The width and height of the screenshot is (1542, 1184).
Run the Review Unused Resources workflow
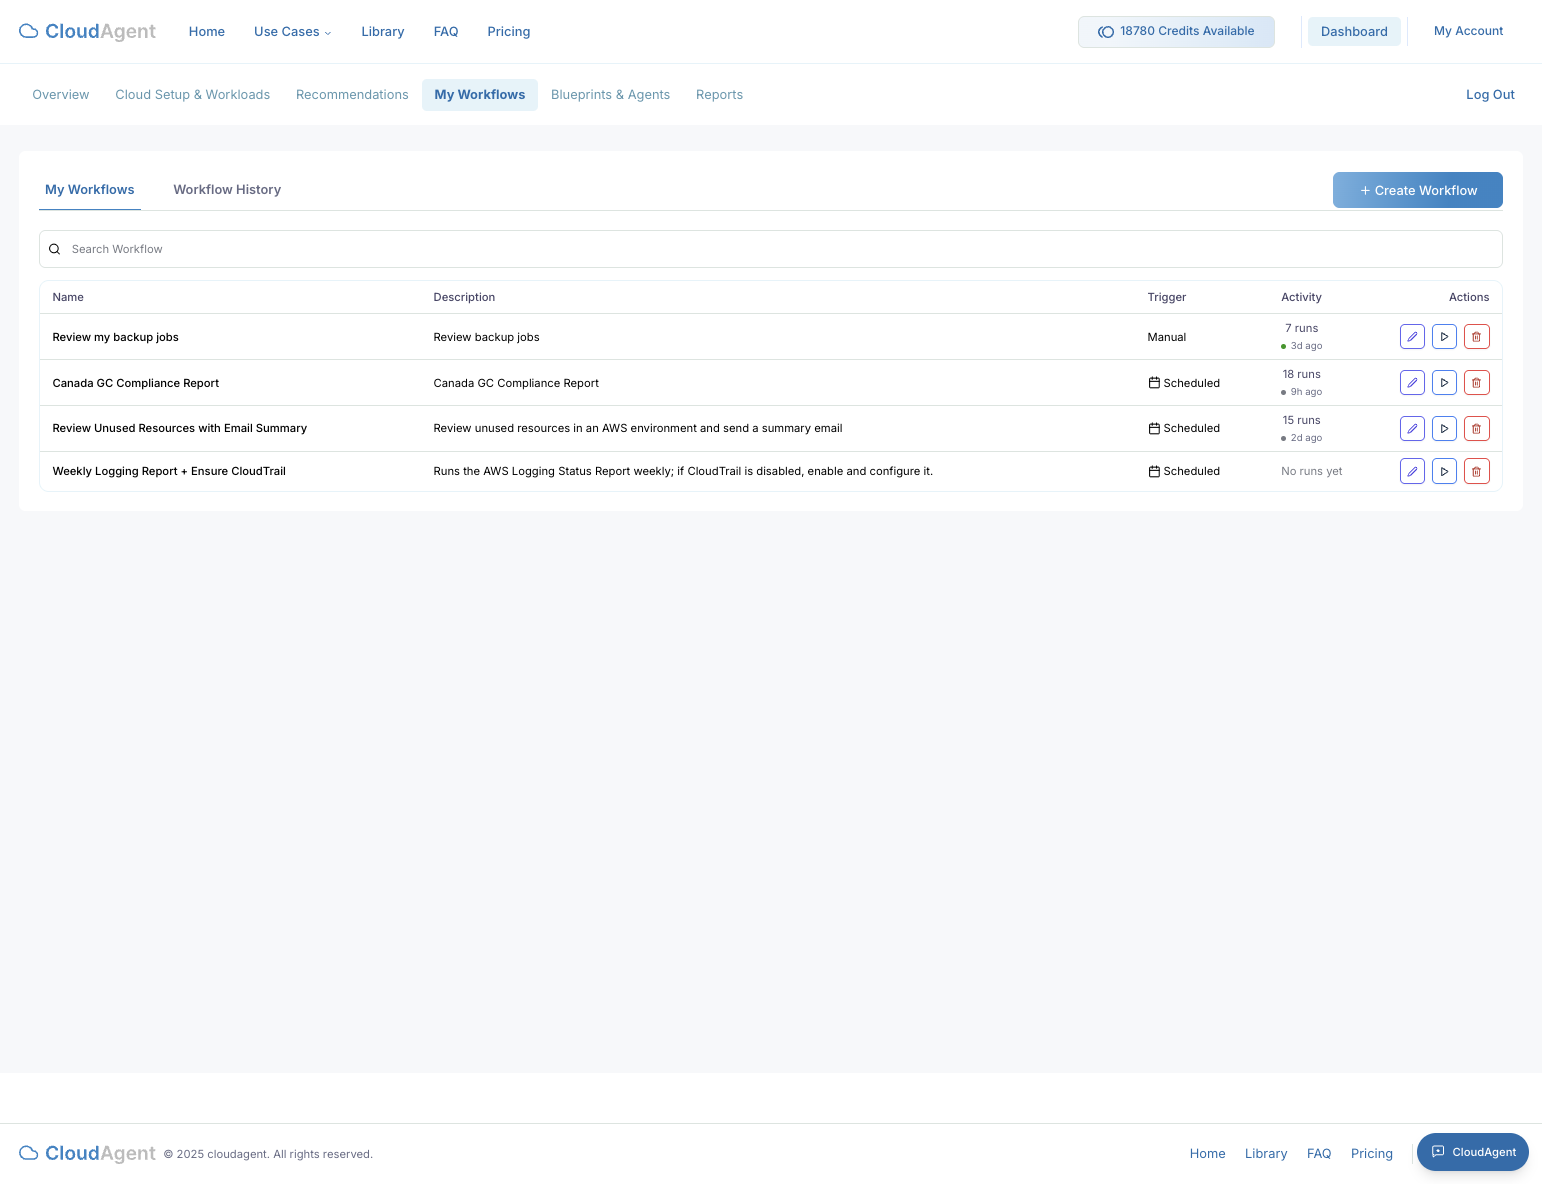1444,428
